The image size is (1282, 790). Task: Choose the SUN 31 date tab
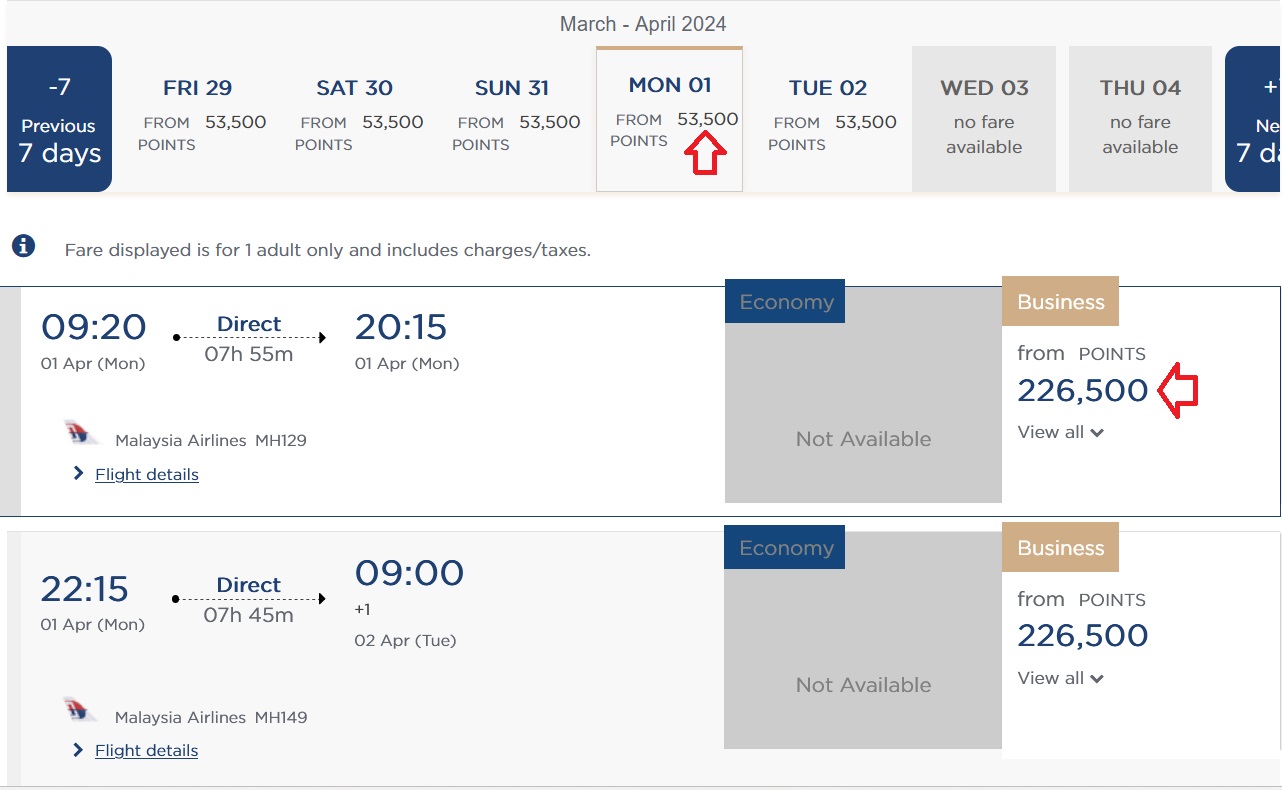coord(512,118)
